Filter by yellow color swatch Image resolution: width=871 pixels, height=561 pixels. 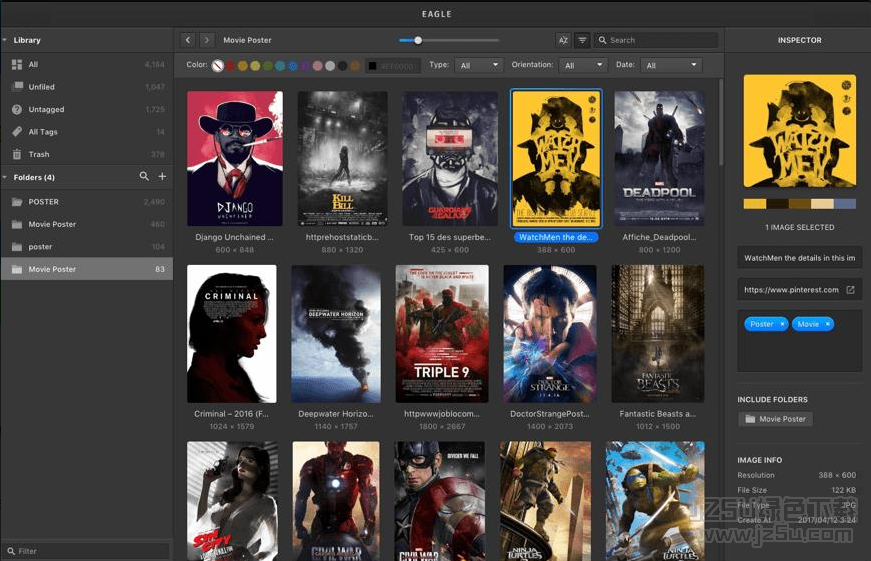tap(255, 66)
